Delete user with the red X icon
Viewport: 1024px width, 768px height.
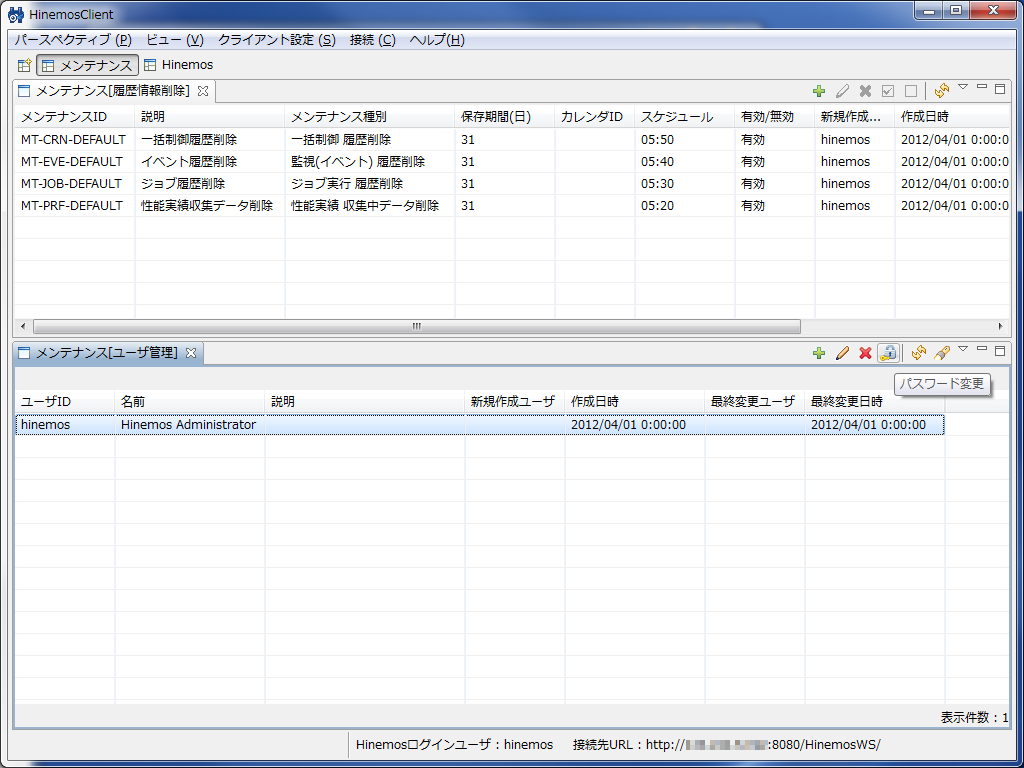coord(865,353)
